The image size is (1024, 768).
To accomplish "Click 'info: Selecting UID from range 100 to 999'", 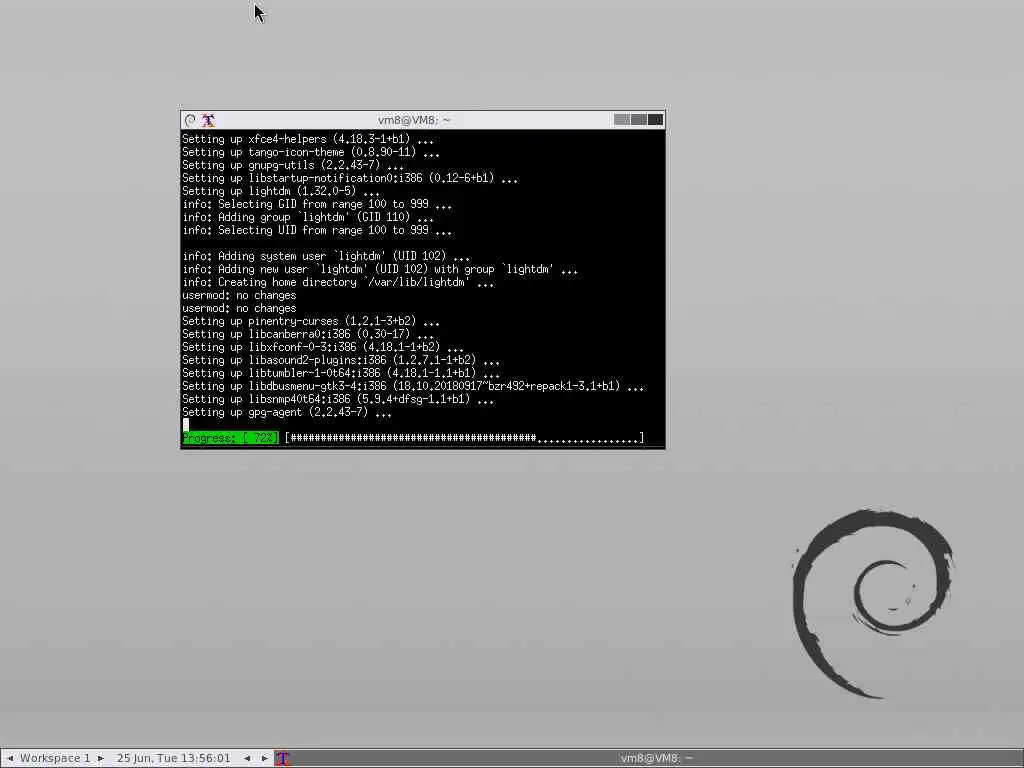I will (317, 231).
